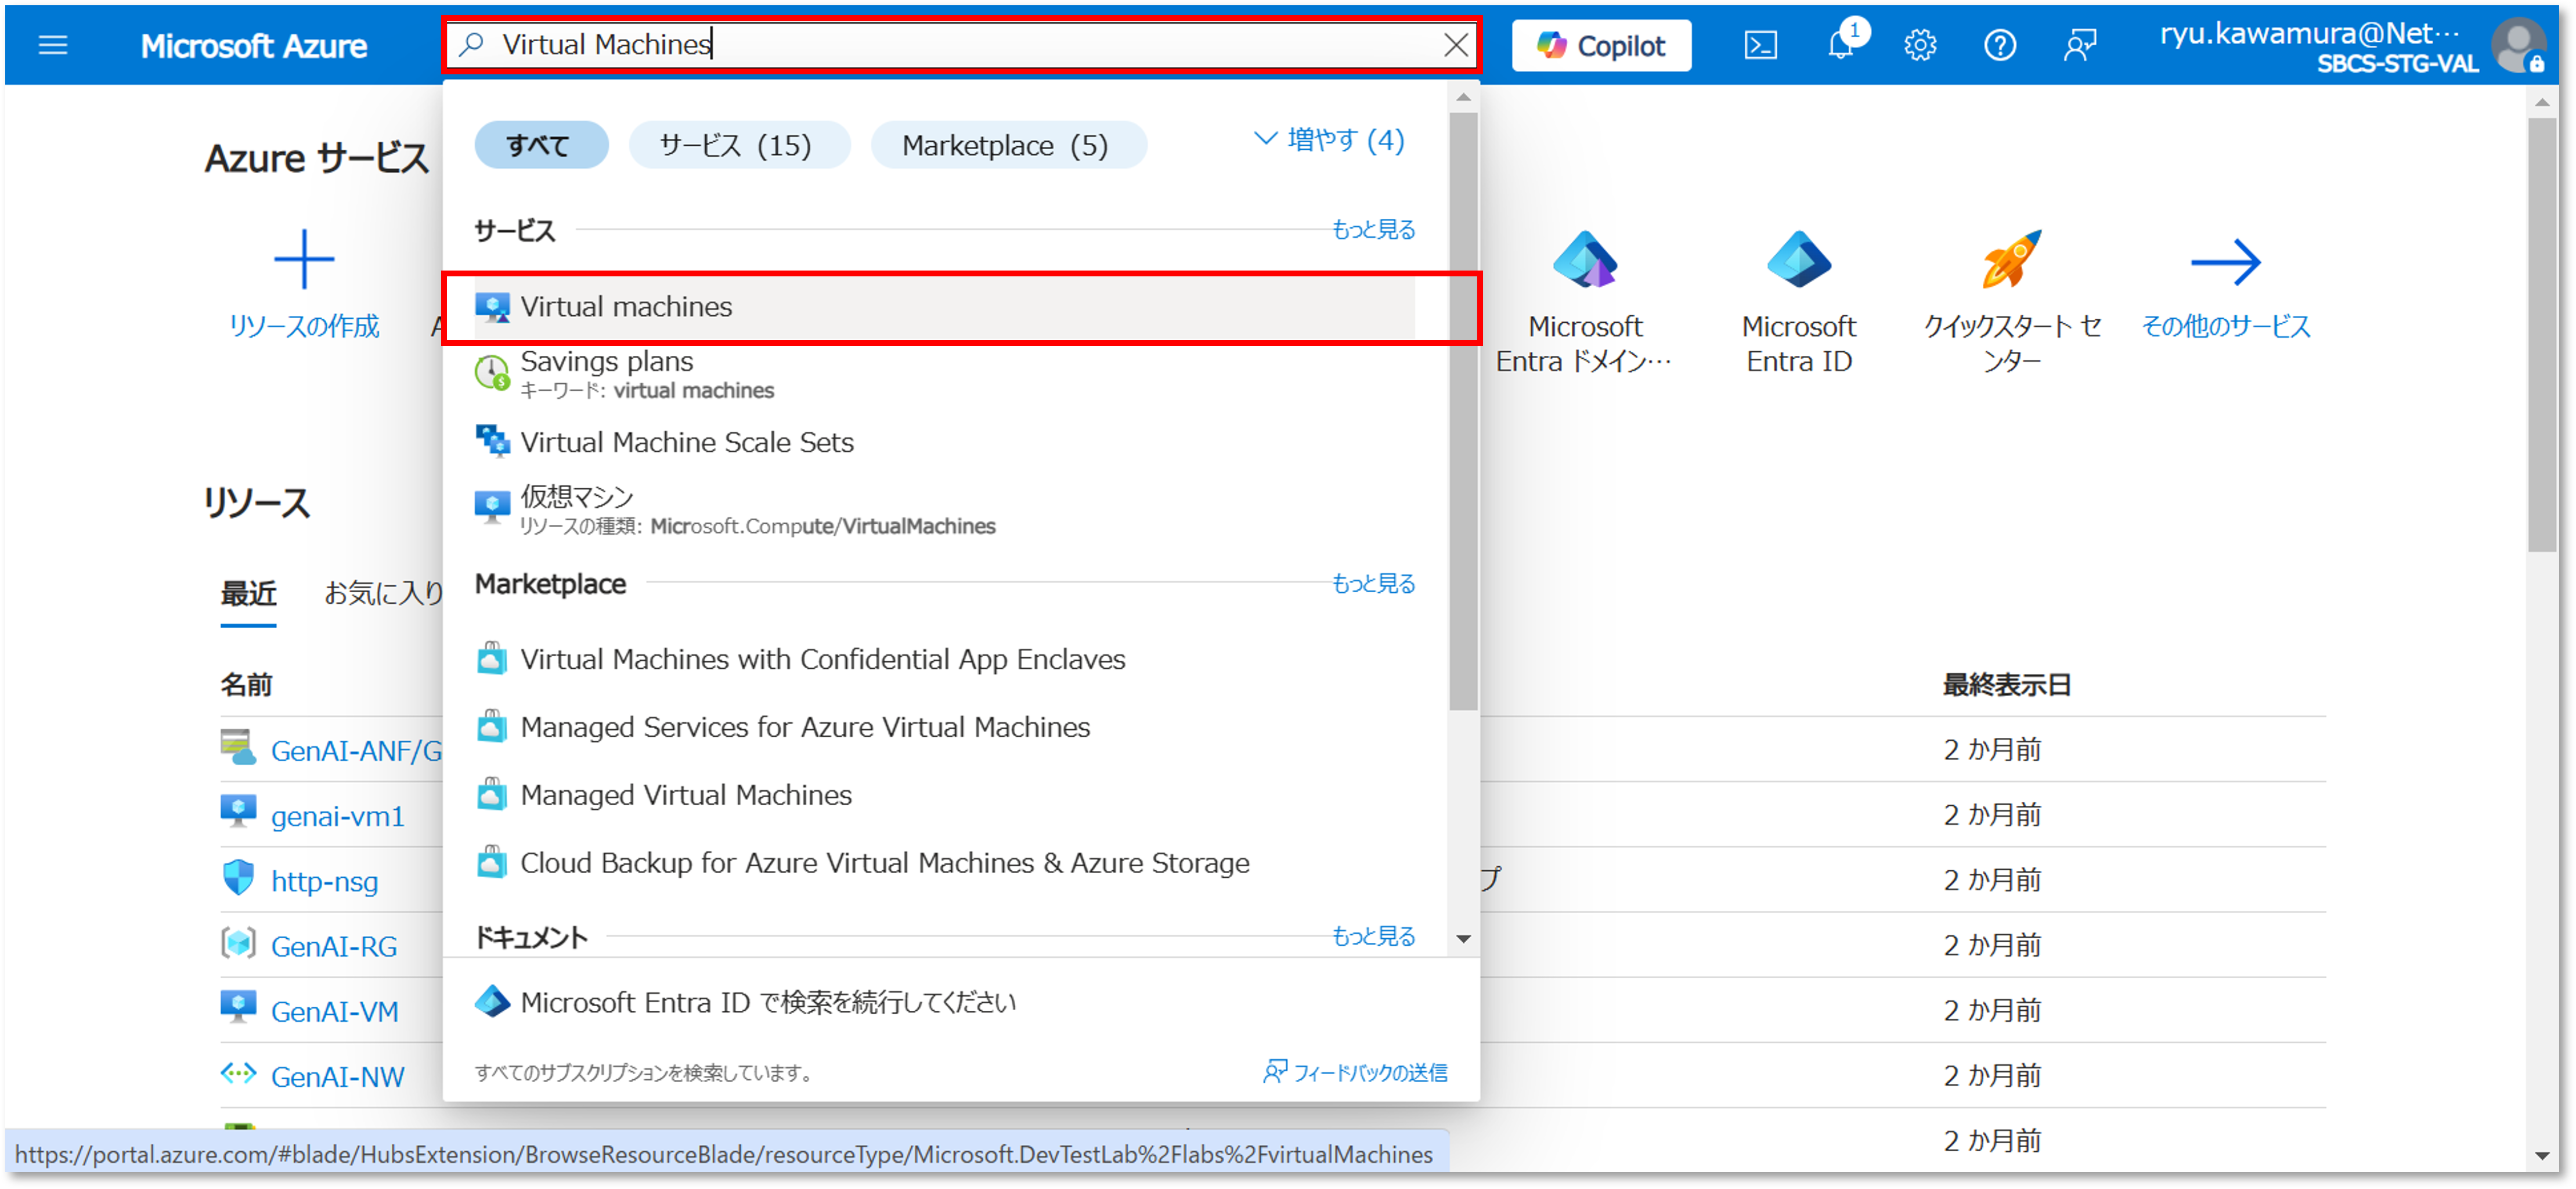The image size is (2576, 1189).
Task: Open GenAI-NW network link
Action: (x=338, y=1077)
